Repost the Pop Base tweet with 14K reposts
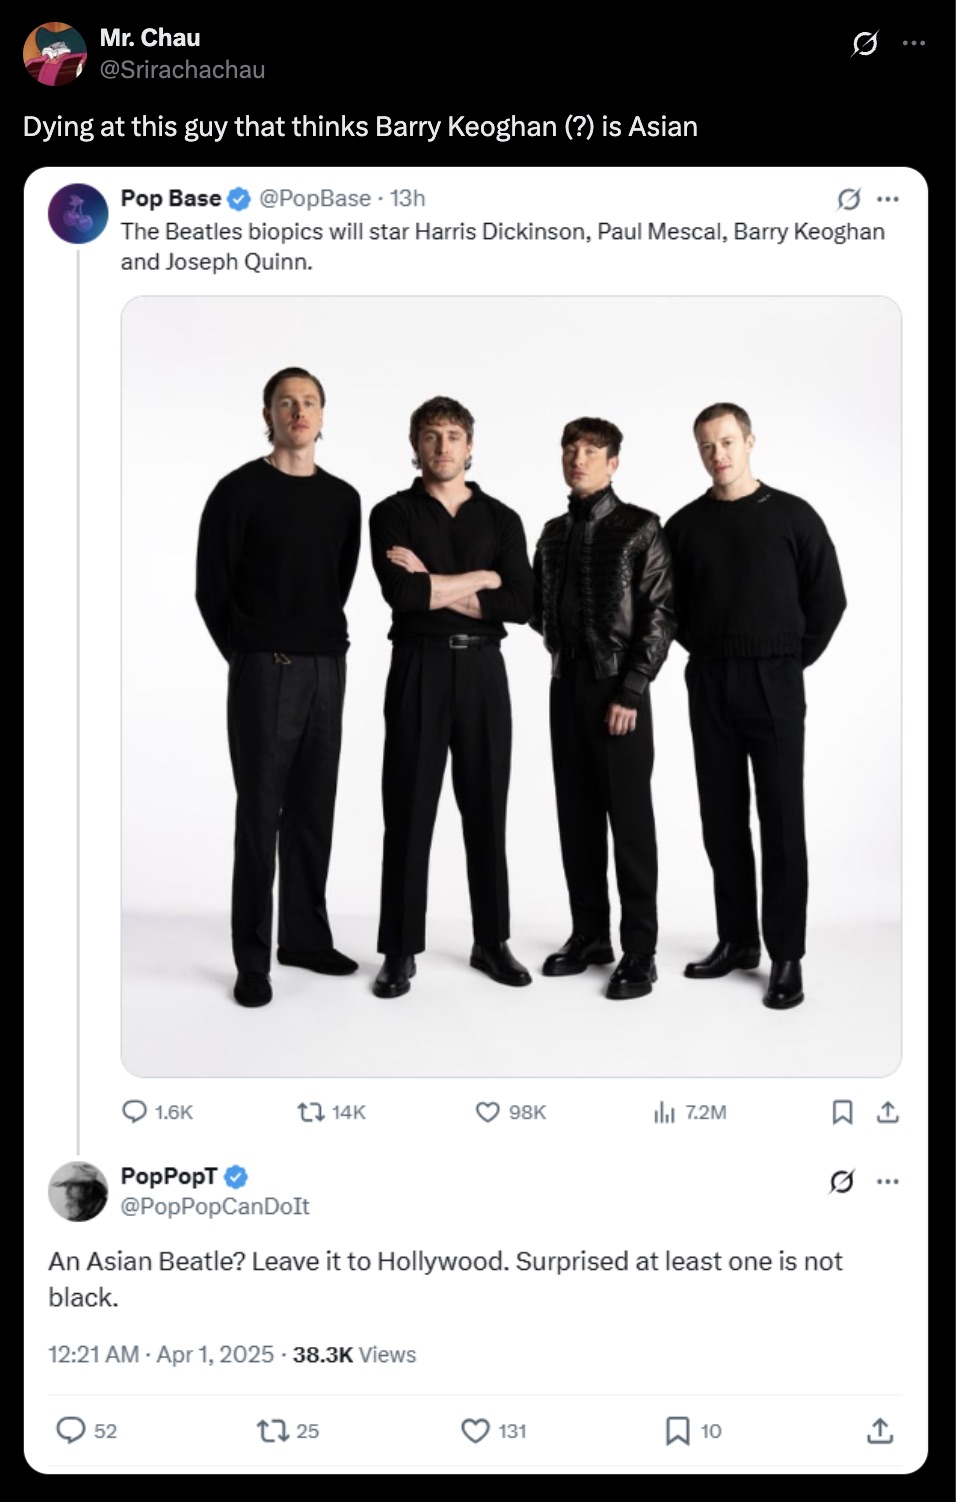This screenshot has height=1502, width=956. (310, 1112)
